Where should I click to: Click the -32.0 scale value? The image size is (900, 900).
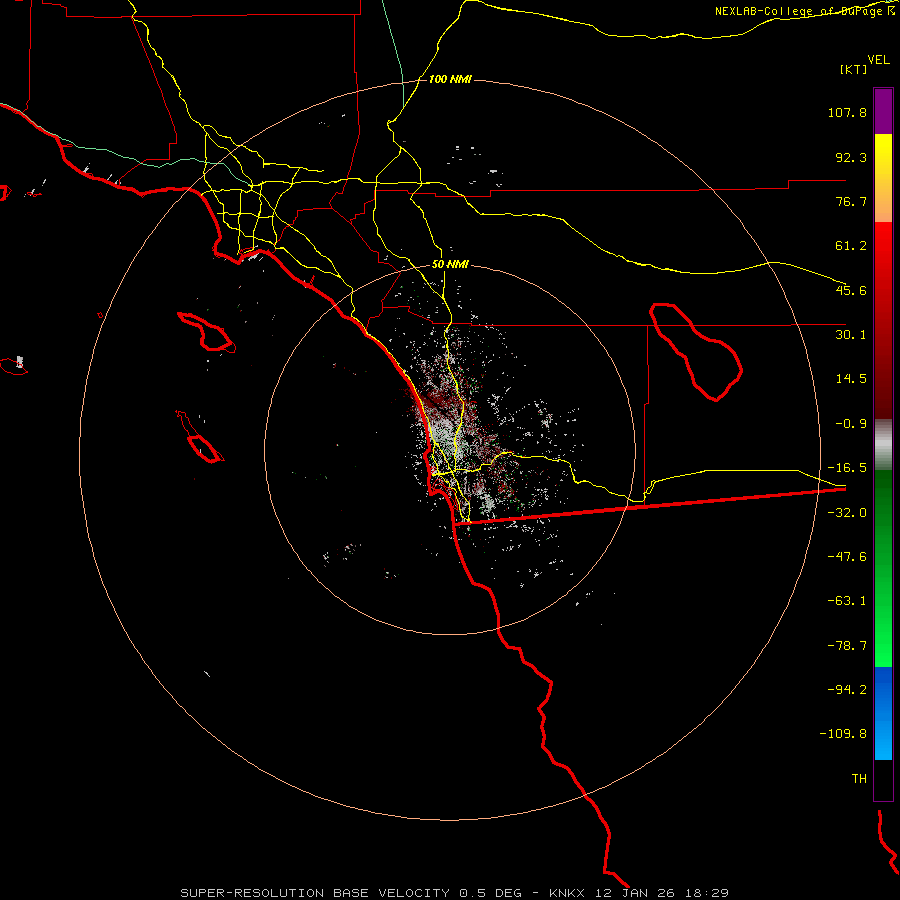(847, 513)
